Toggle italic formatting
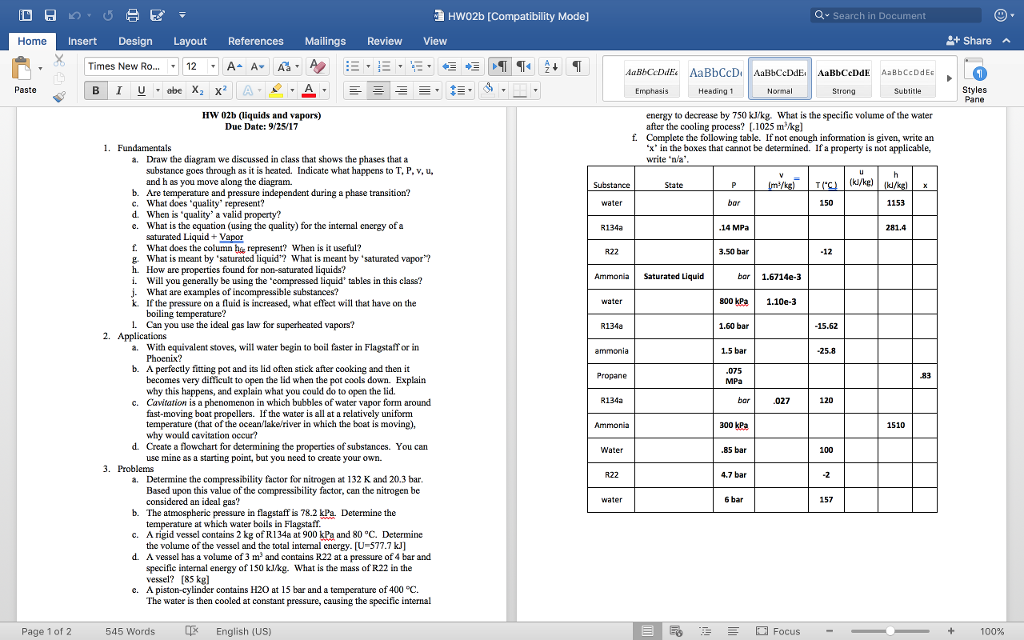Screen dimensions: 1024x640 pyautogui.click(x=119, y=90)
